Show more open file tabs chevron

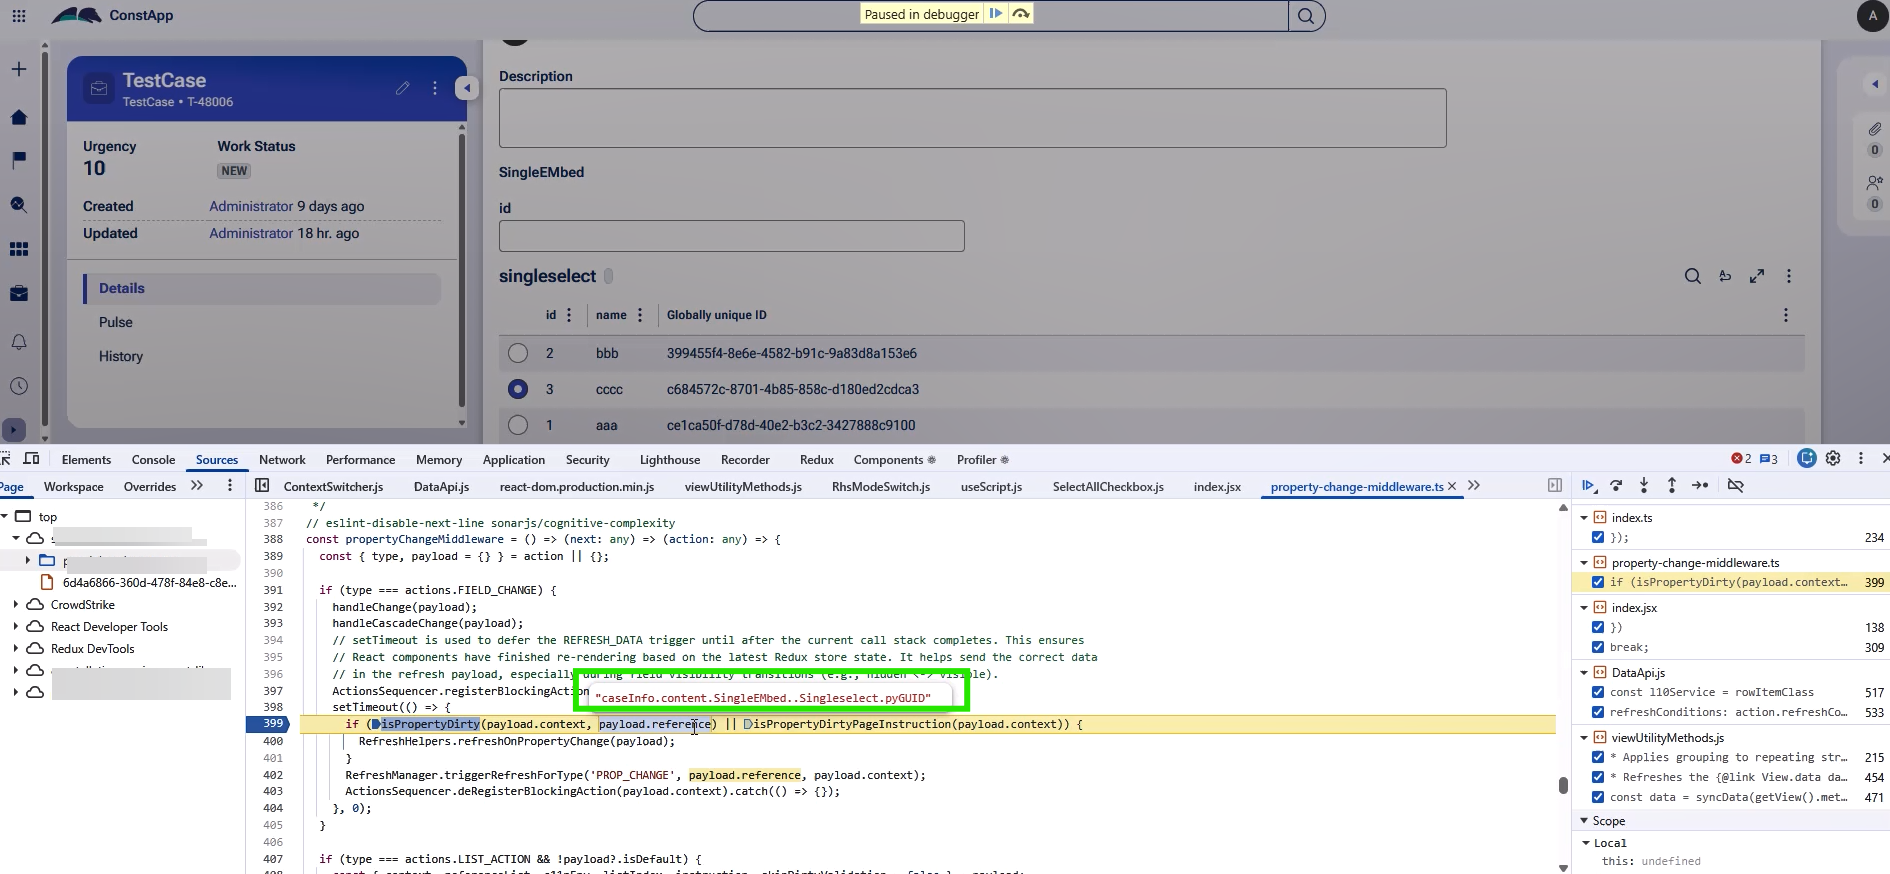pyautogui.click(x=1474, y=485)
